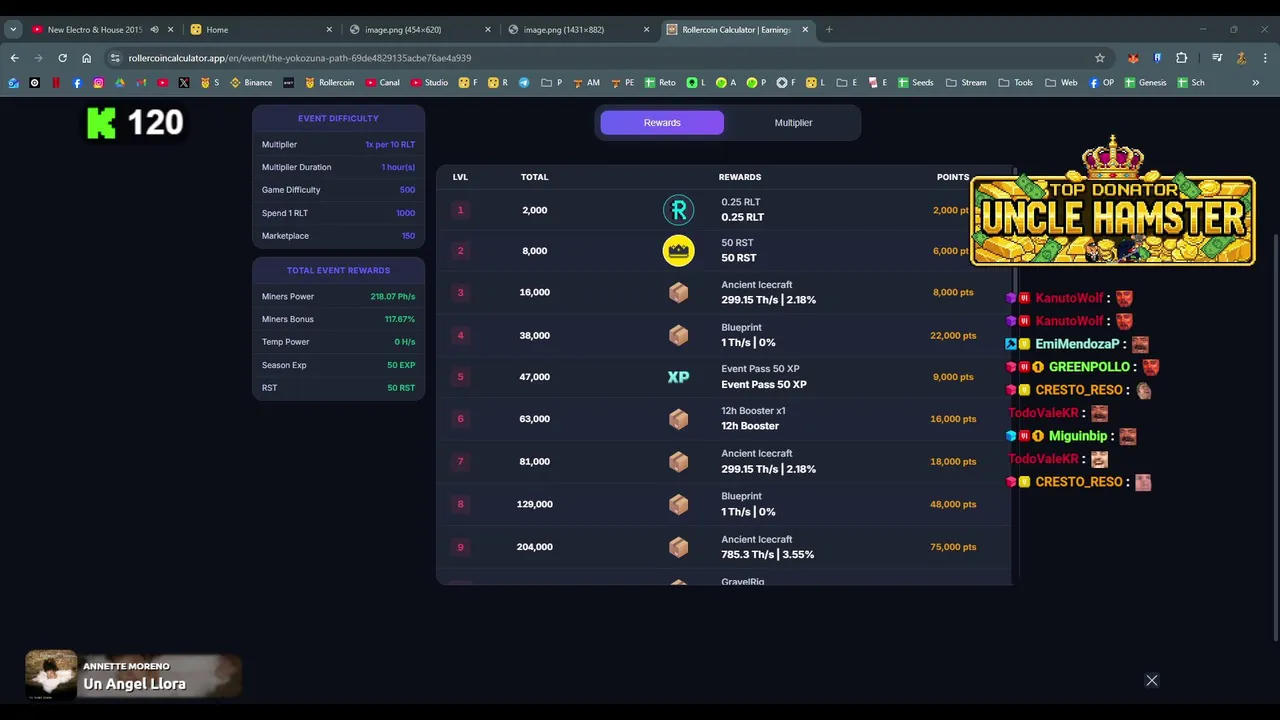Expand the P bookmarks folder
The height and width of the screenshot is (720, 1280).
(x=552, y=83)
